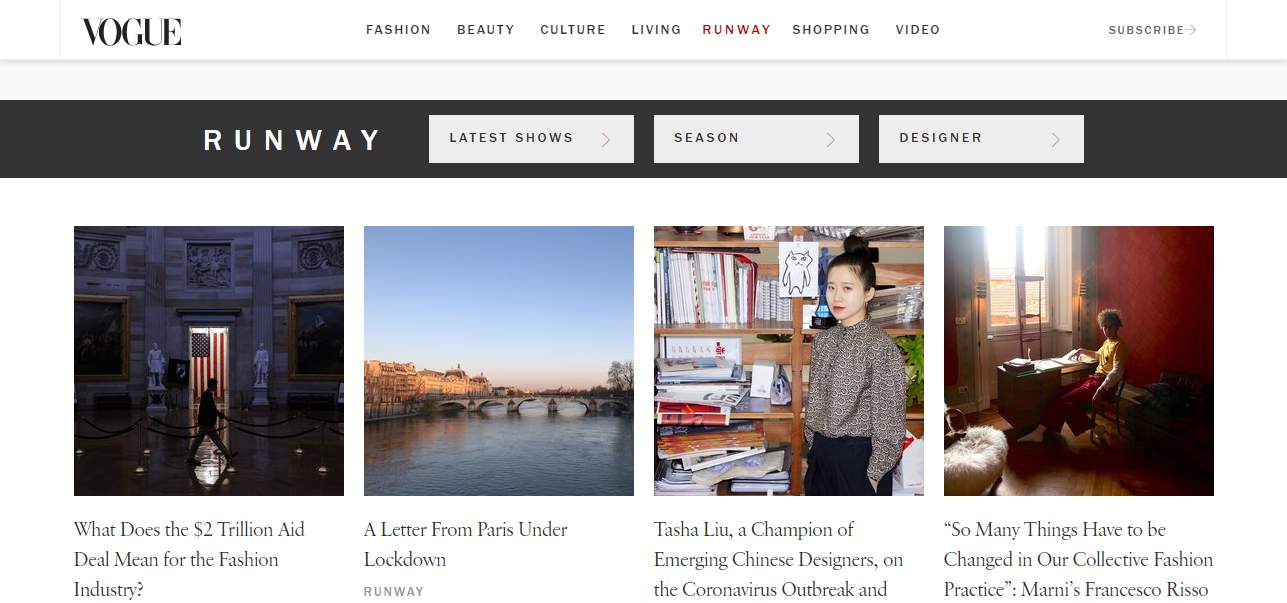Image resolution: width=1287 pixels, height=603 pixels.
Task: Click the Vogue logo
Action: 132,31
